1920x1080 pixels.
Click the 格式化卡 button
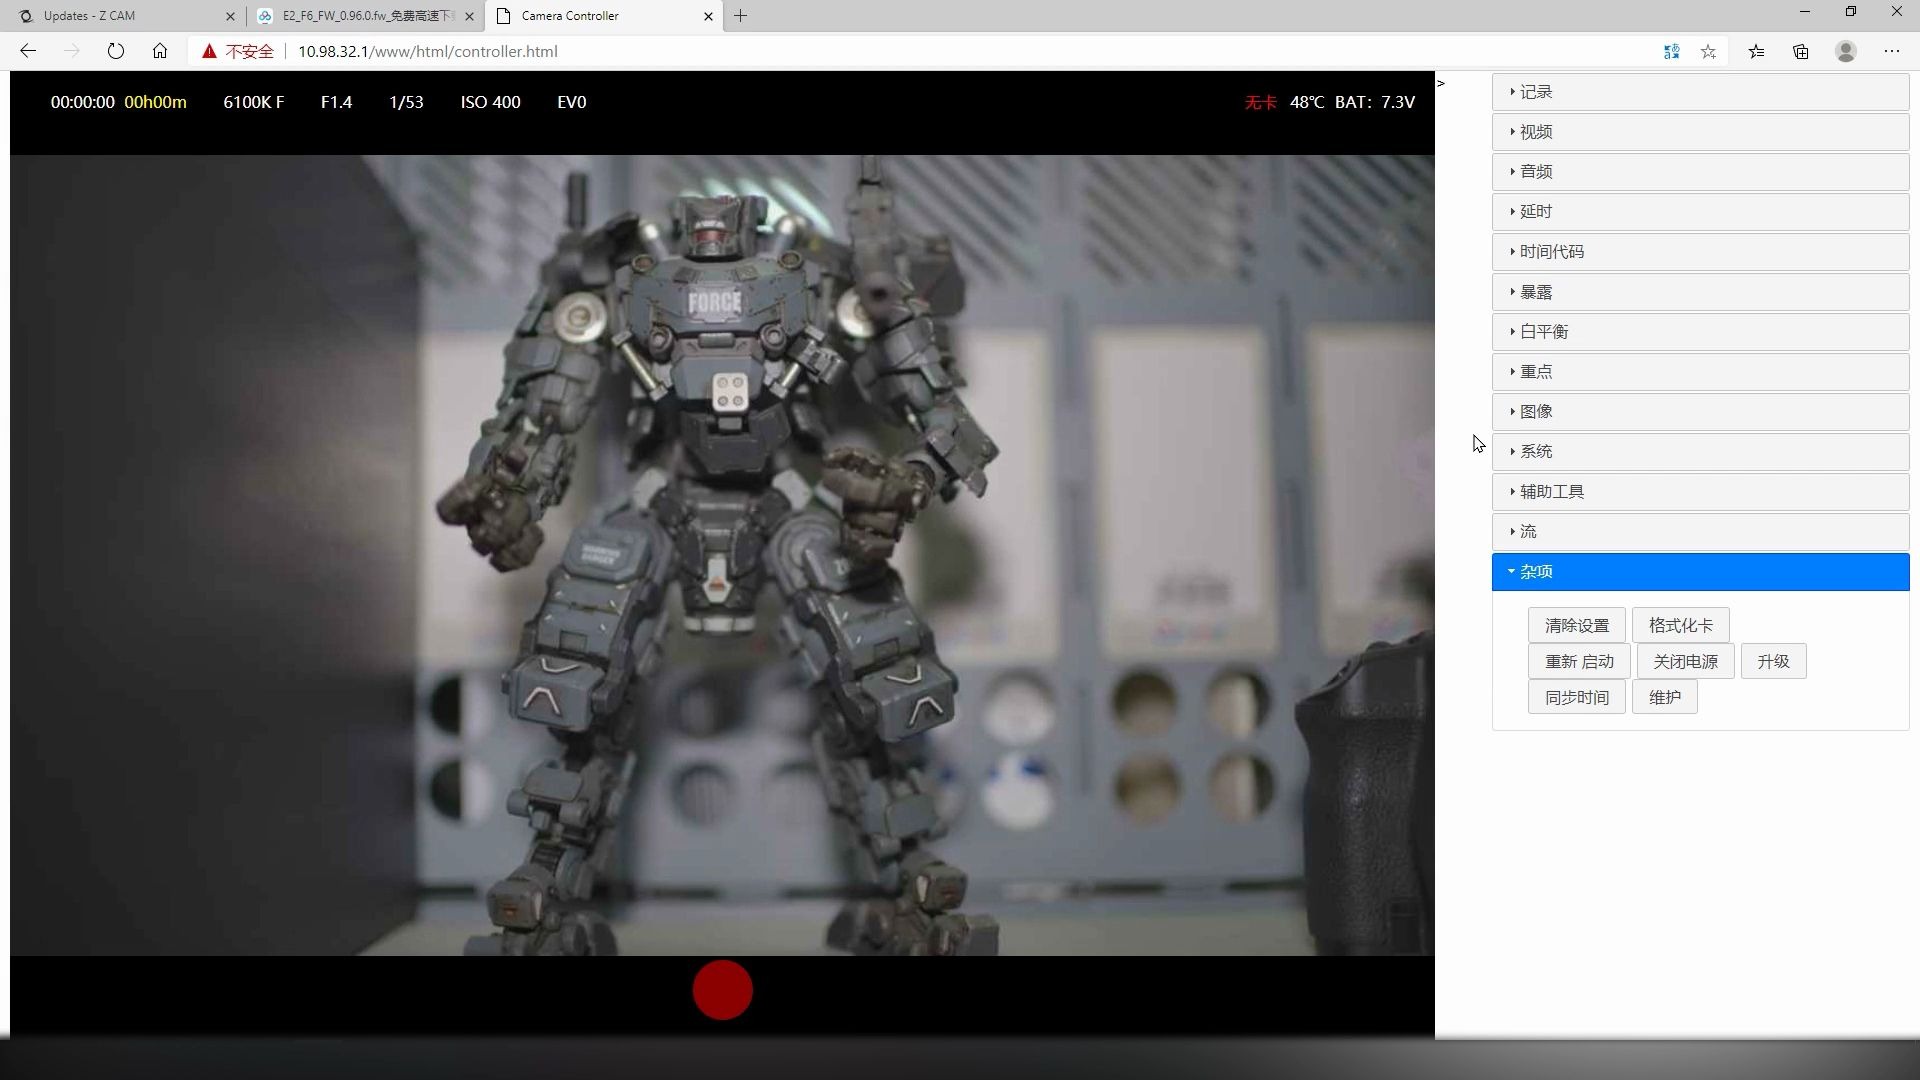tap(1681, 624)
